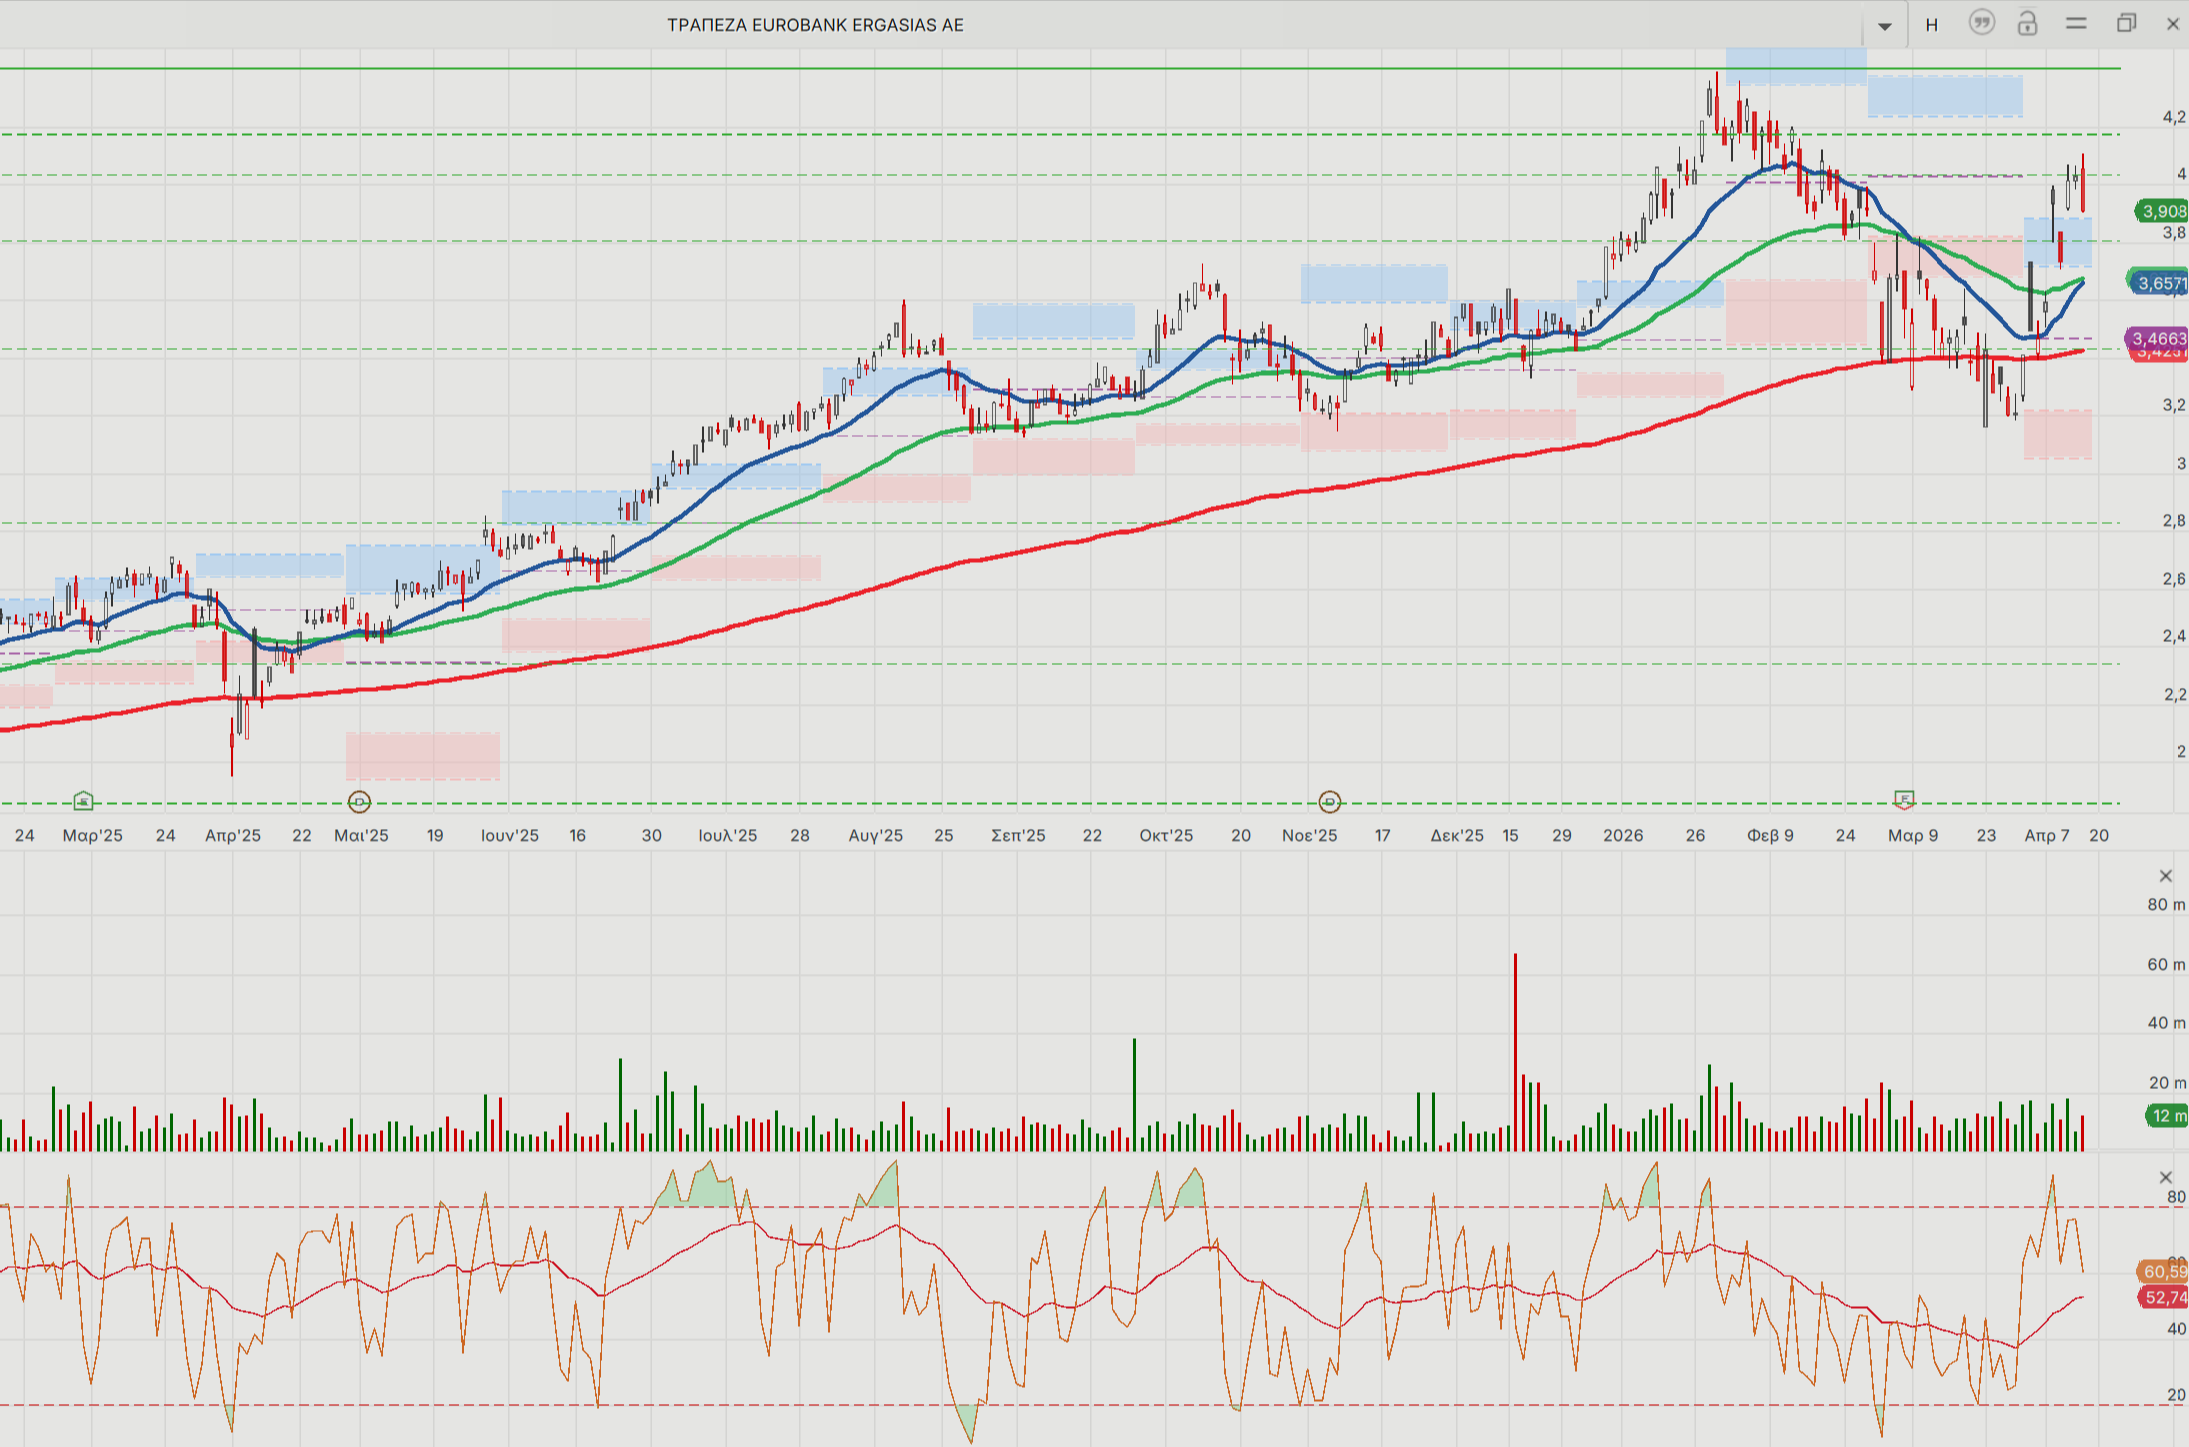Open the quote bubble comments icon

click(x=1980, y=23)
